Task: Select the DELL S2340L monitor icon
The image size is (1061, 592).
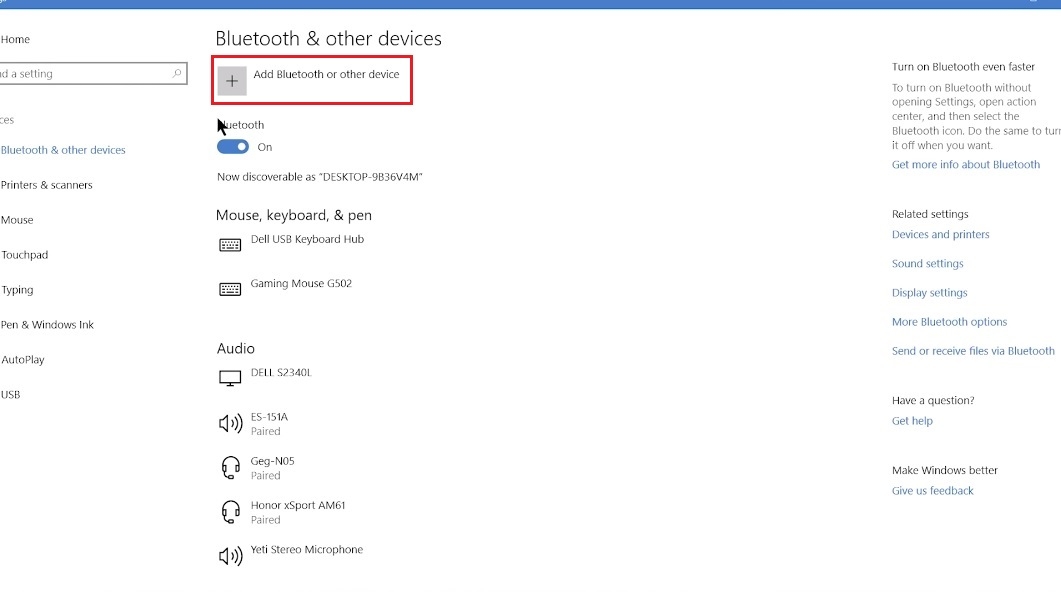Action: 228,377
